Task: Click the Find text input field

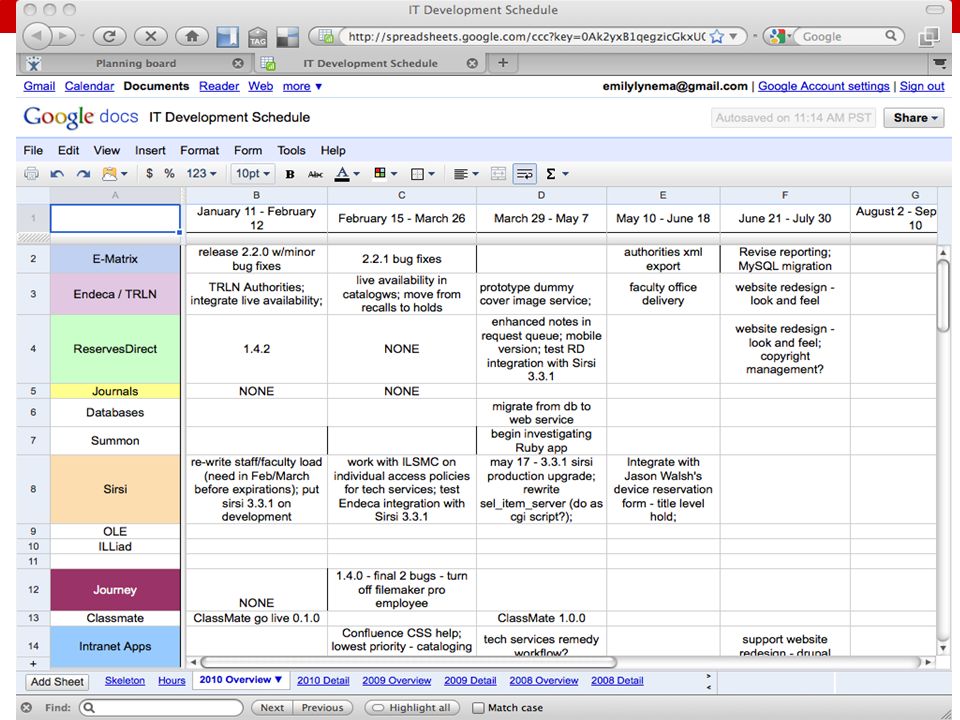Action: [162, 708]
